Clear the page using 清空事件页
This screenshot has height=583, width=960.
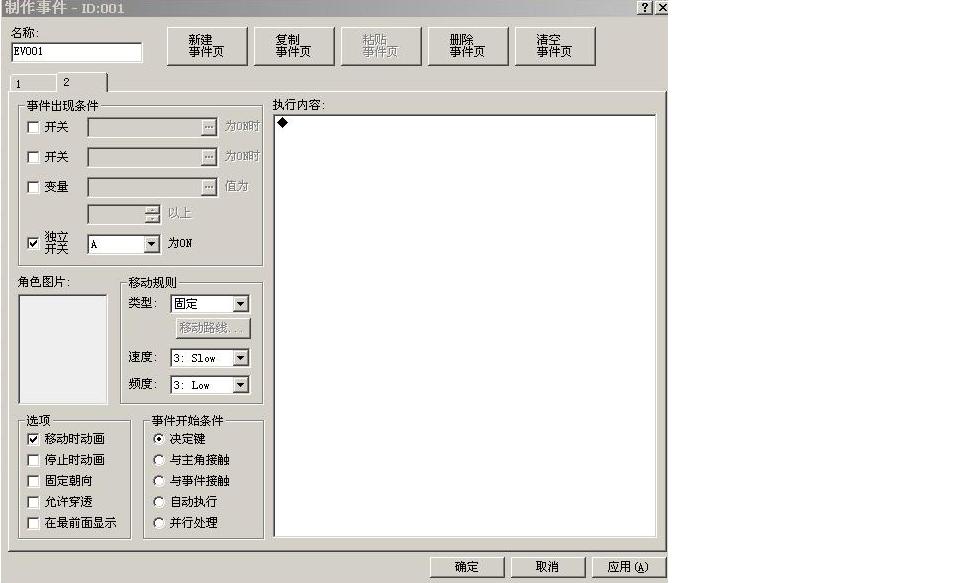pyautogui.click(x=555, y=46)
